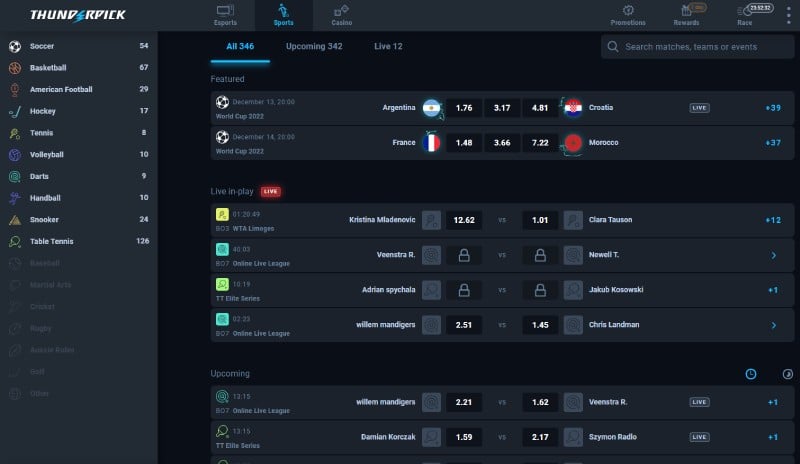800x464 pixels.
Task: Open the Rewards gift icon
Action: (x=686, y=15)
